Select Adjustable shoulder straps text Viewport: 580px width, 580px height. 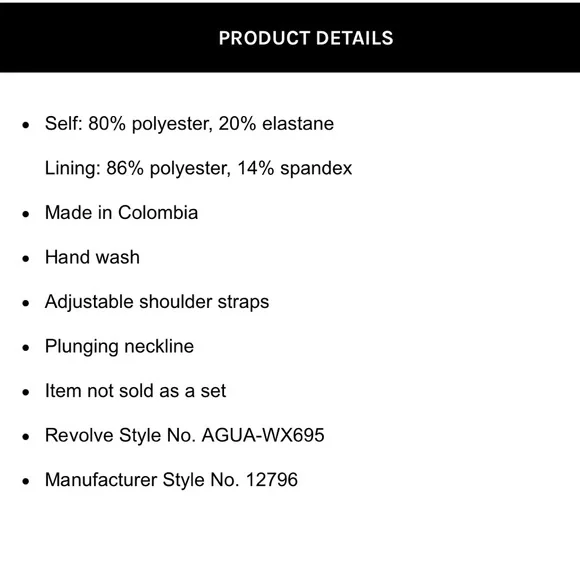[157, 302]
